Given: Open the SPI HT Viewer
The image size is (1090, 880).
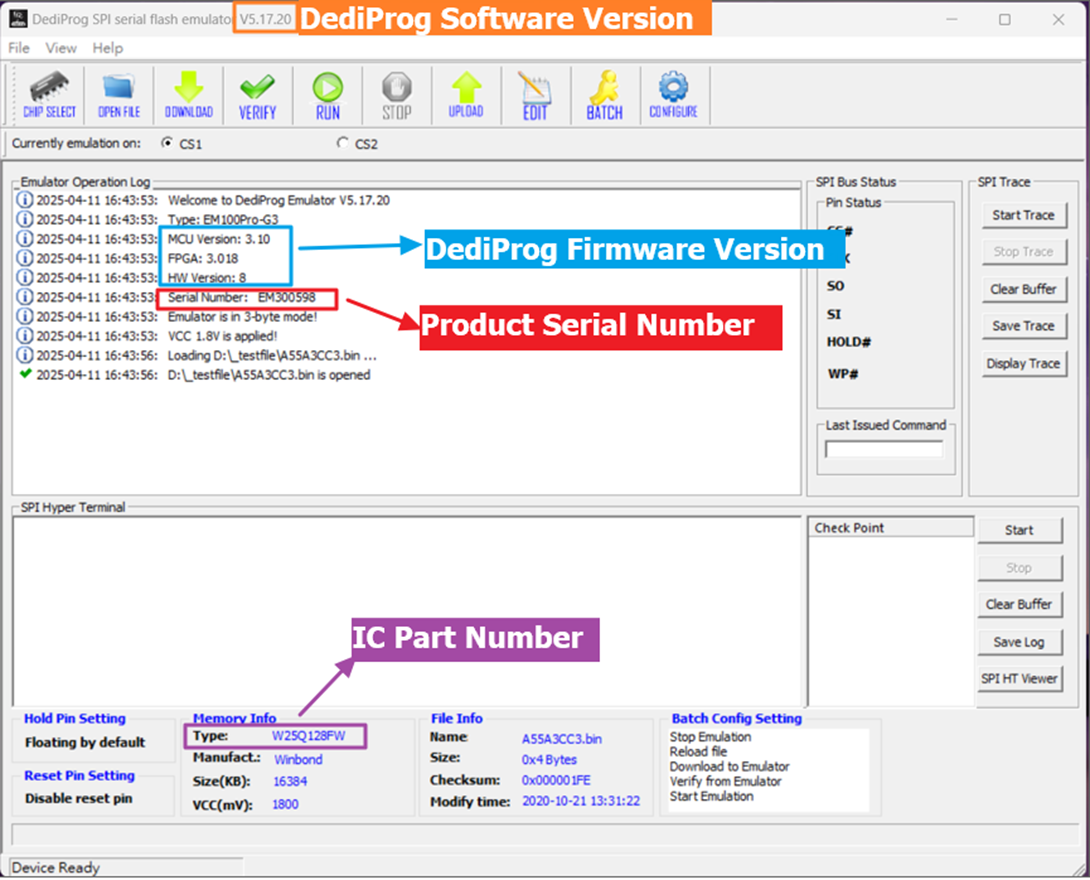Looking at the screenshot, I should pyautogui.click(x=1019, y=679).
